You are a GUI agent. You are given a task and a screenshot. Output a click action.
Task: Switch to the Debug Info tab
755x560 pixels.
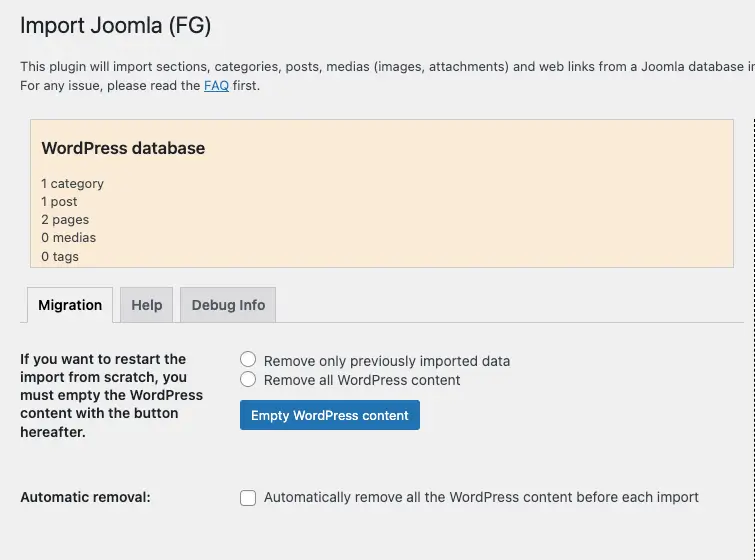pyautogui.click(x=228, y=305)
